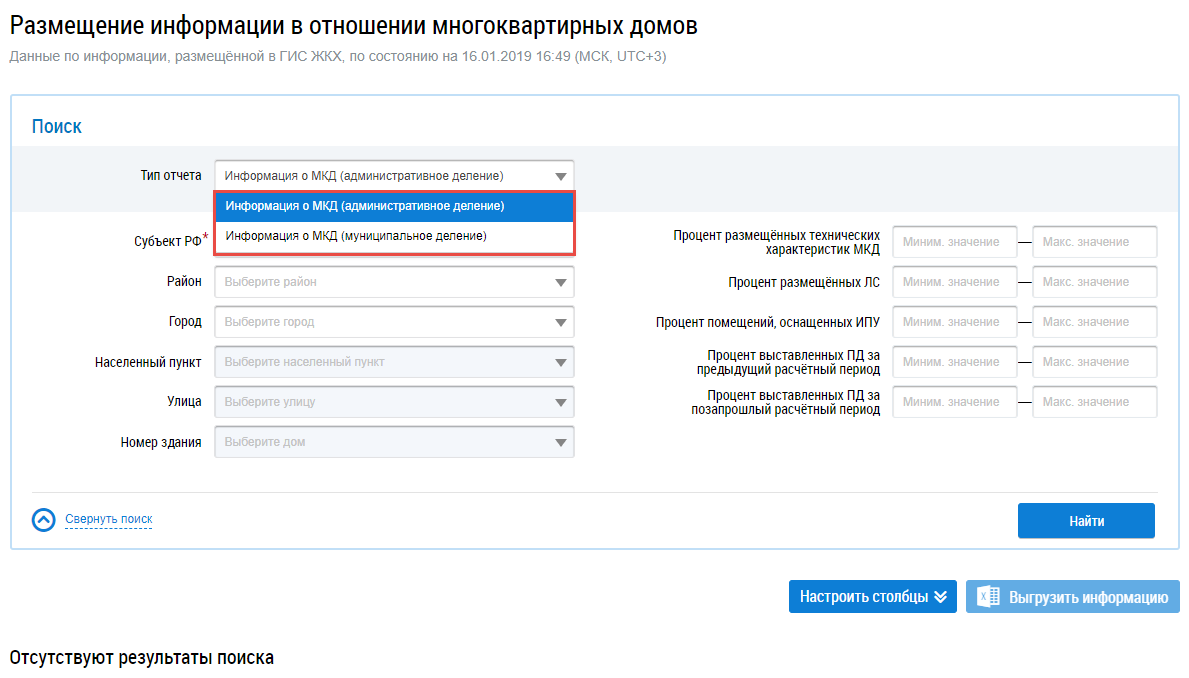Open the Населенный пункт dropdown
Image resolution: width=1189 pixels, height=678 pixels.
coord(561,362)
